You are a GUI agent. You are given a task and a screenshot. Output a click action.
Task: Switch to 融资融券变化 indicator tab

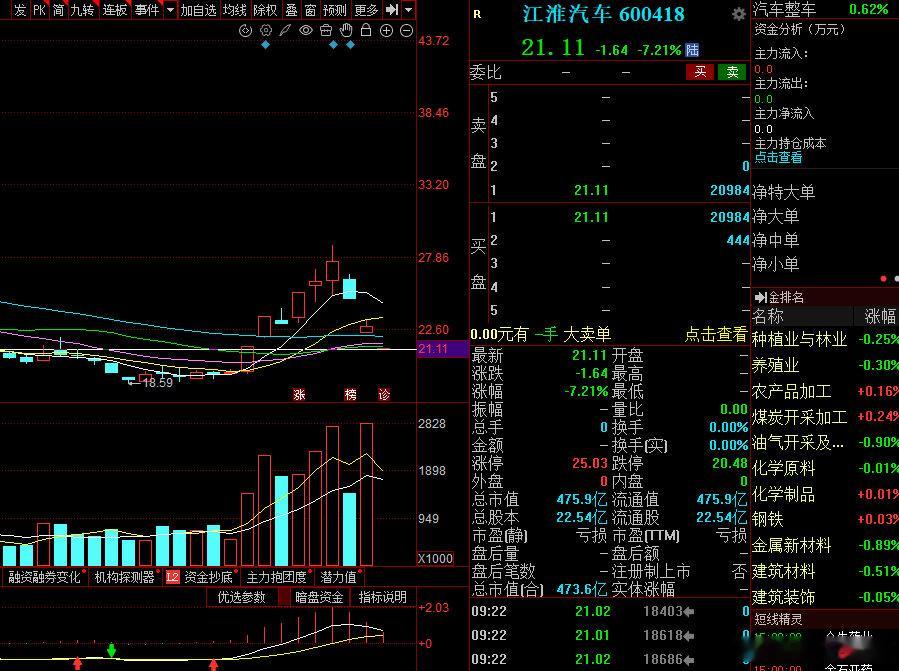(x=45, y=578)
